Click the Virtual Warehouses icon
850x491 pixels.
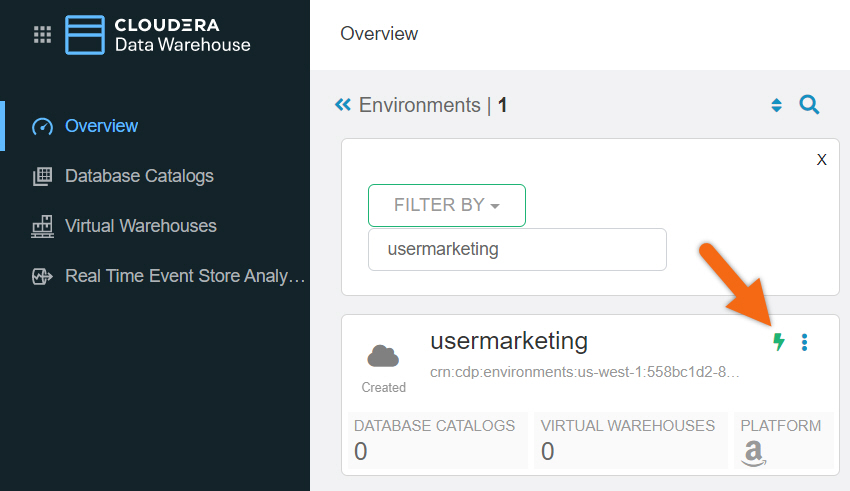pos(42,226)
